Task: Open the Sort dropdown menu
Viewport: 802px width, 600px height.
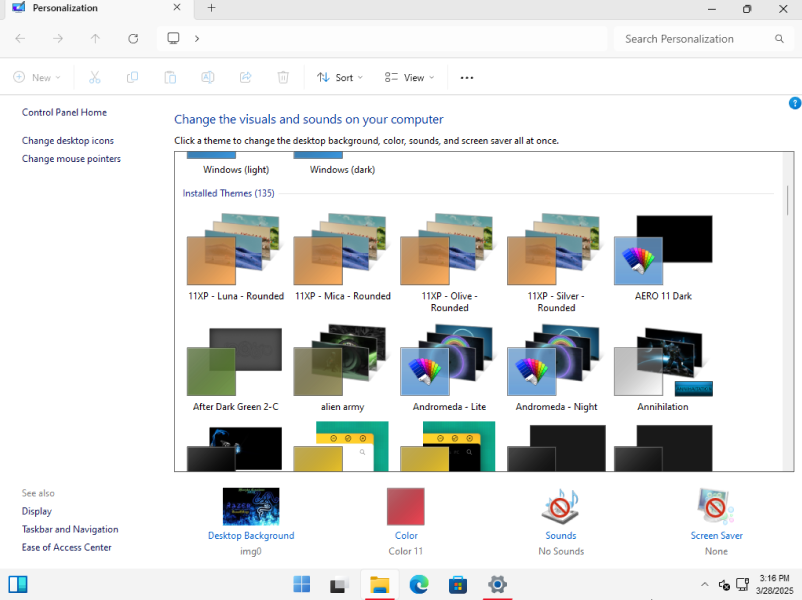Action: pos(340,77)
